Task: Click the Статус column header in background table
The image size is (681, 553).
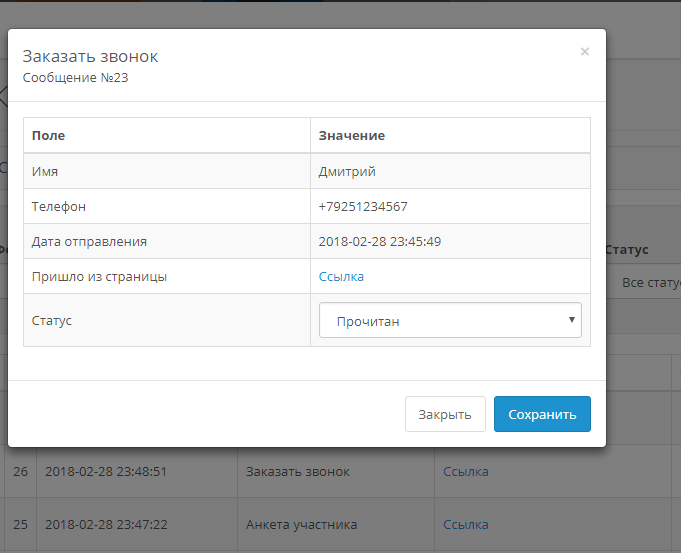Action: [627, 250]
